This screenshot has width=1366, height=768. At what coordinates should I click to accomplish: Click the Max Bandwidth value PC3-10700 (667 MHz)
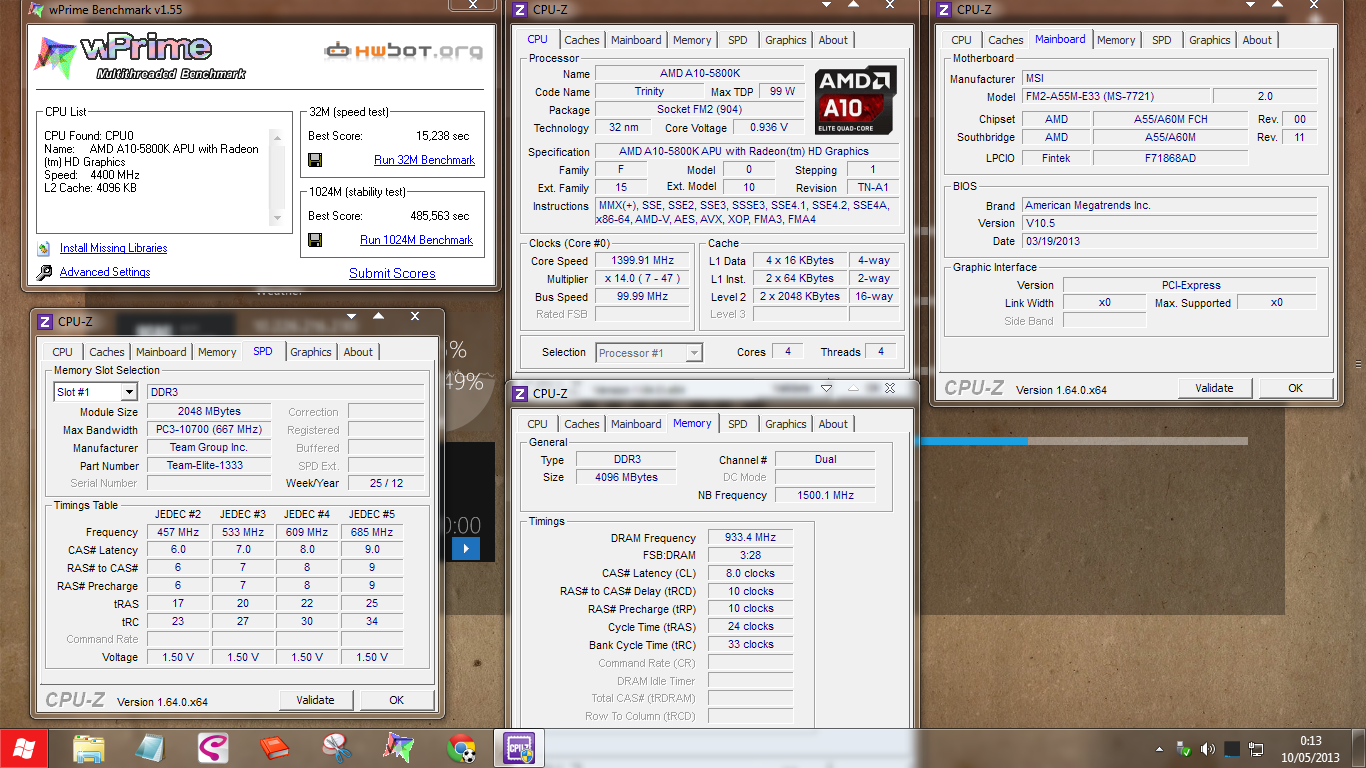click(x=208, y=430)
